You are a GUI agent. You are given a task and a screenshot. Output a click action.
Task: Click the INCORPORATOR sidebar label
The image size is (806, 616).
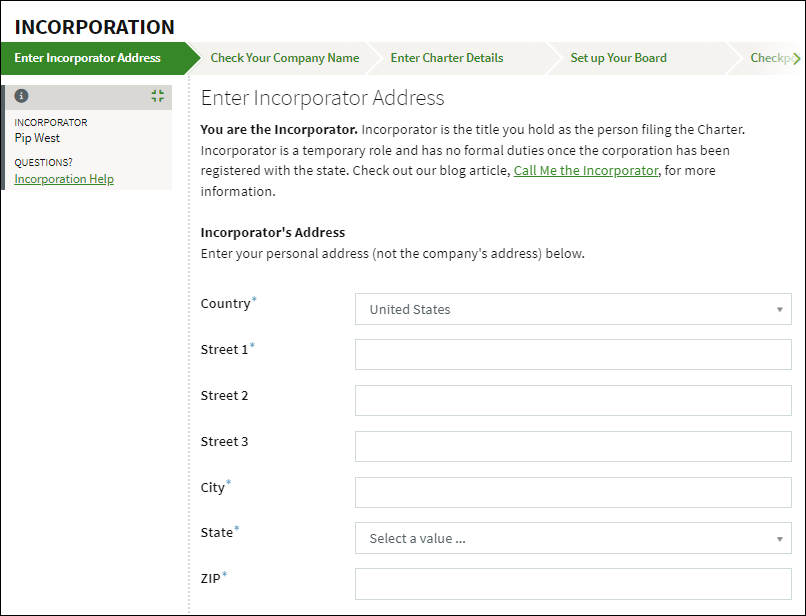51,122
